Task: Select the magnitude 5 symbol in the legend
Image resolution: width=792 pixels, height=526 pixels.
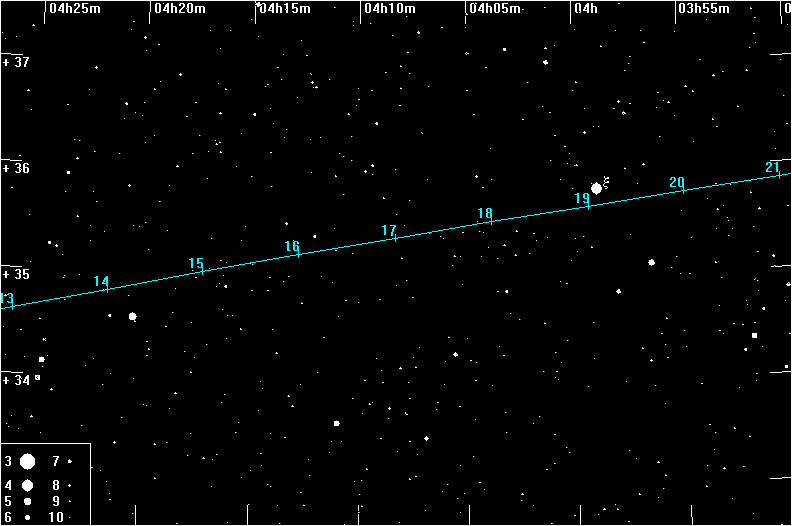Action: 28,501
